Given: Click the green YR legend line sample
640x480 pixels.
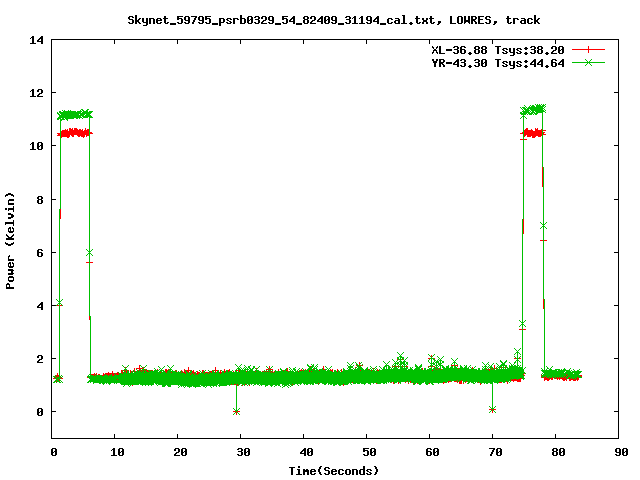Looking at the screenshot, I should pos(588,63).
